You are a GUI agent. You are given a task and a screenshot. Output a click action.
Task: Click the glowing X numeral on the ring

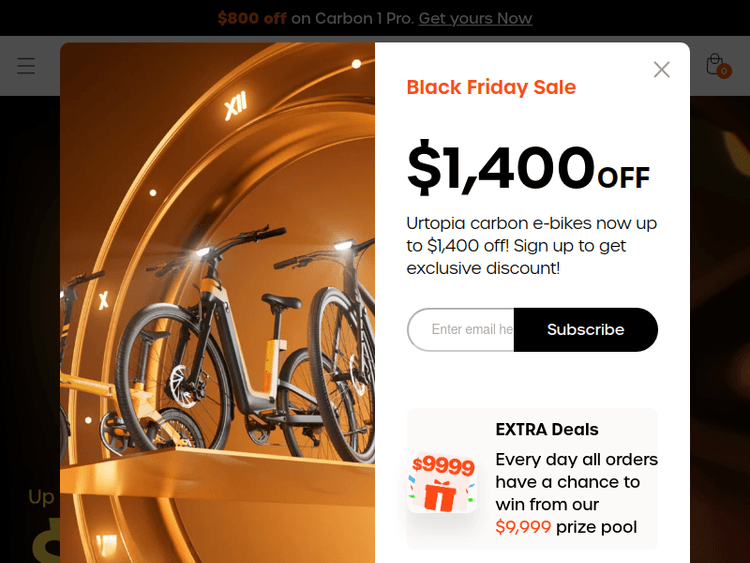tap(103, 299)
